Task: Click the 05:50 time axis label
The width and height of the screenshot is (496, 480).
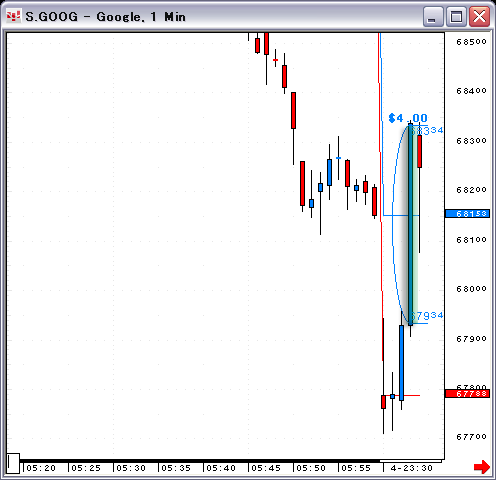Action: (311, 468)
